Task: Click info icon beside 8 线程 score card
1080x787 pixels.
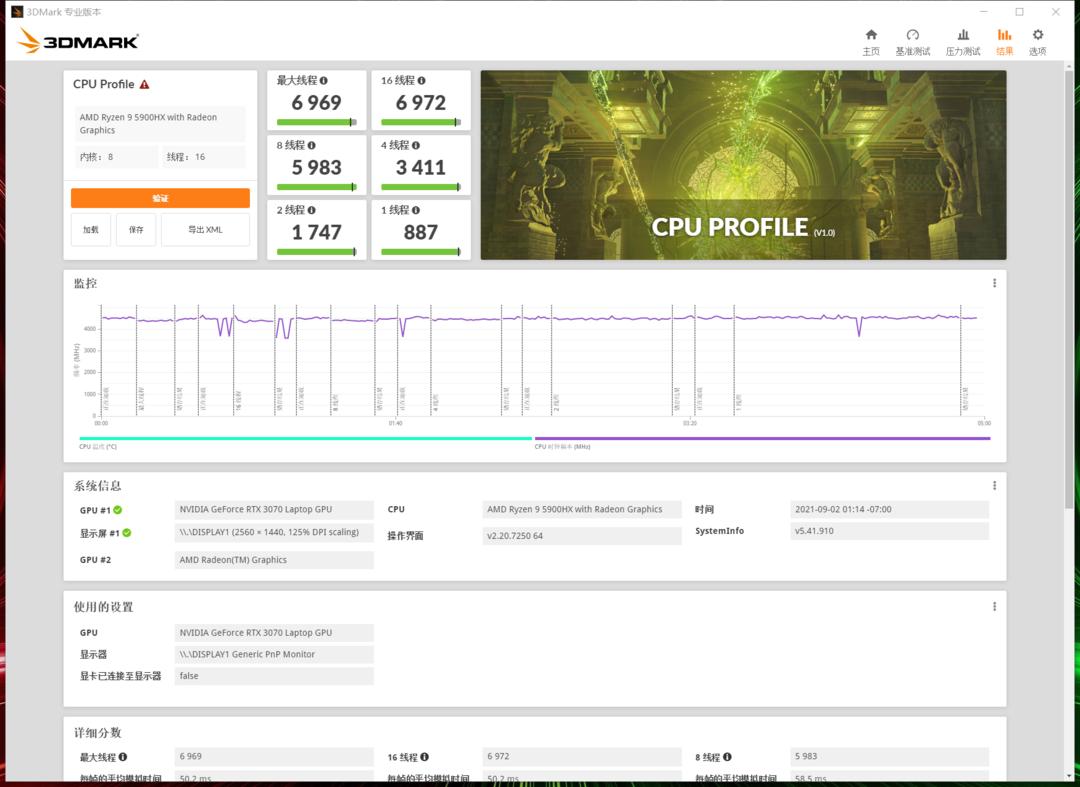Action: pos(312,145)
